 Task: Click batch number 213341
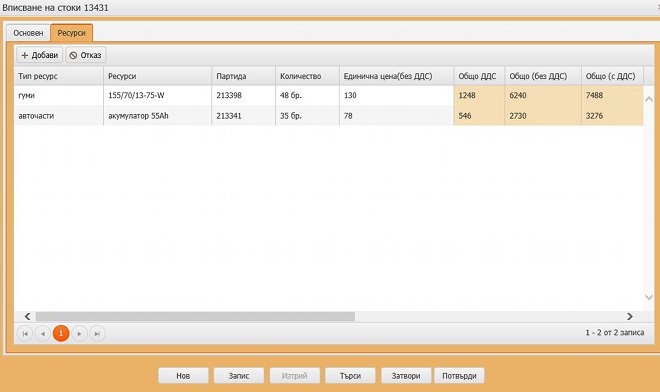pyautogui.click(x=244, y=116)
